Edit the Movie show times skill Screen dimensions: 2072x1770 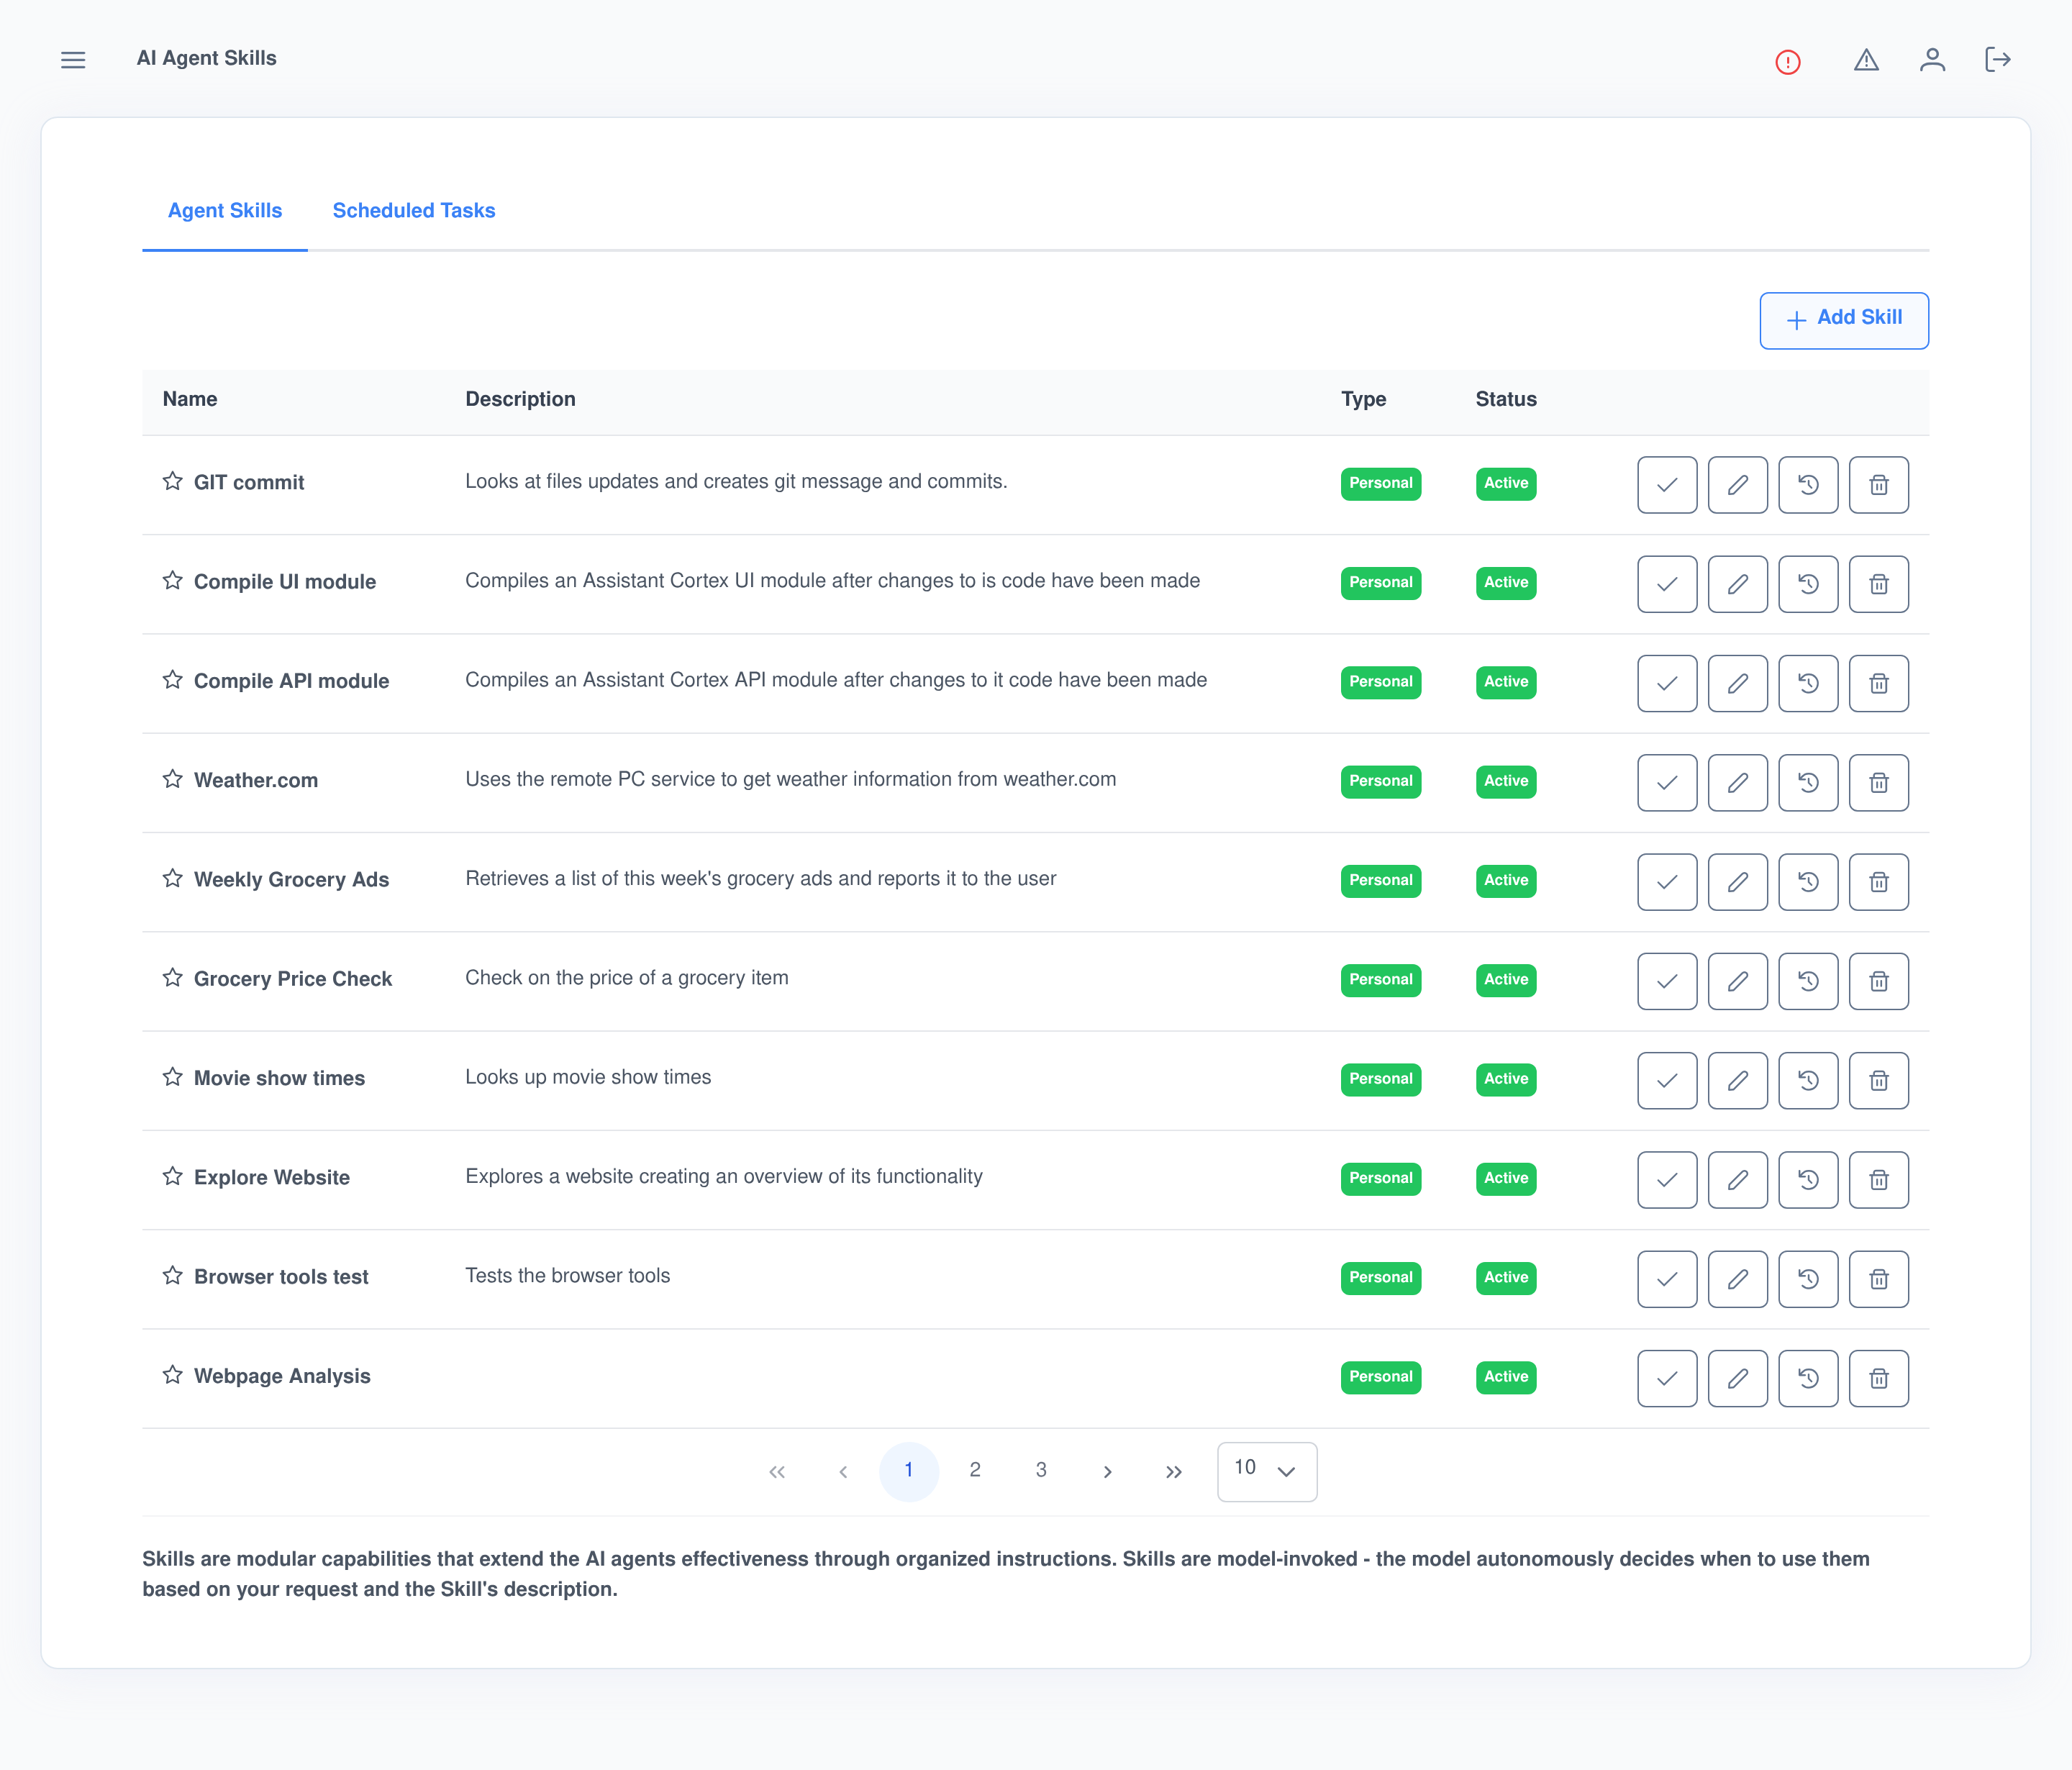tap(1738, 1081)
